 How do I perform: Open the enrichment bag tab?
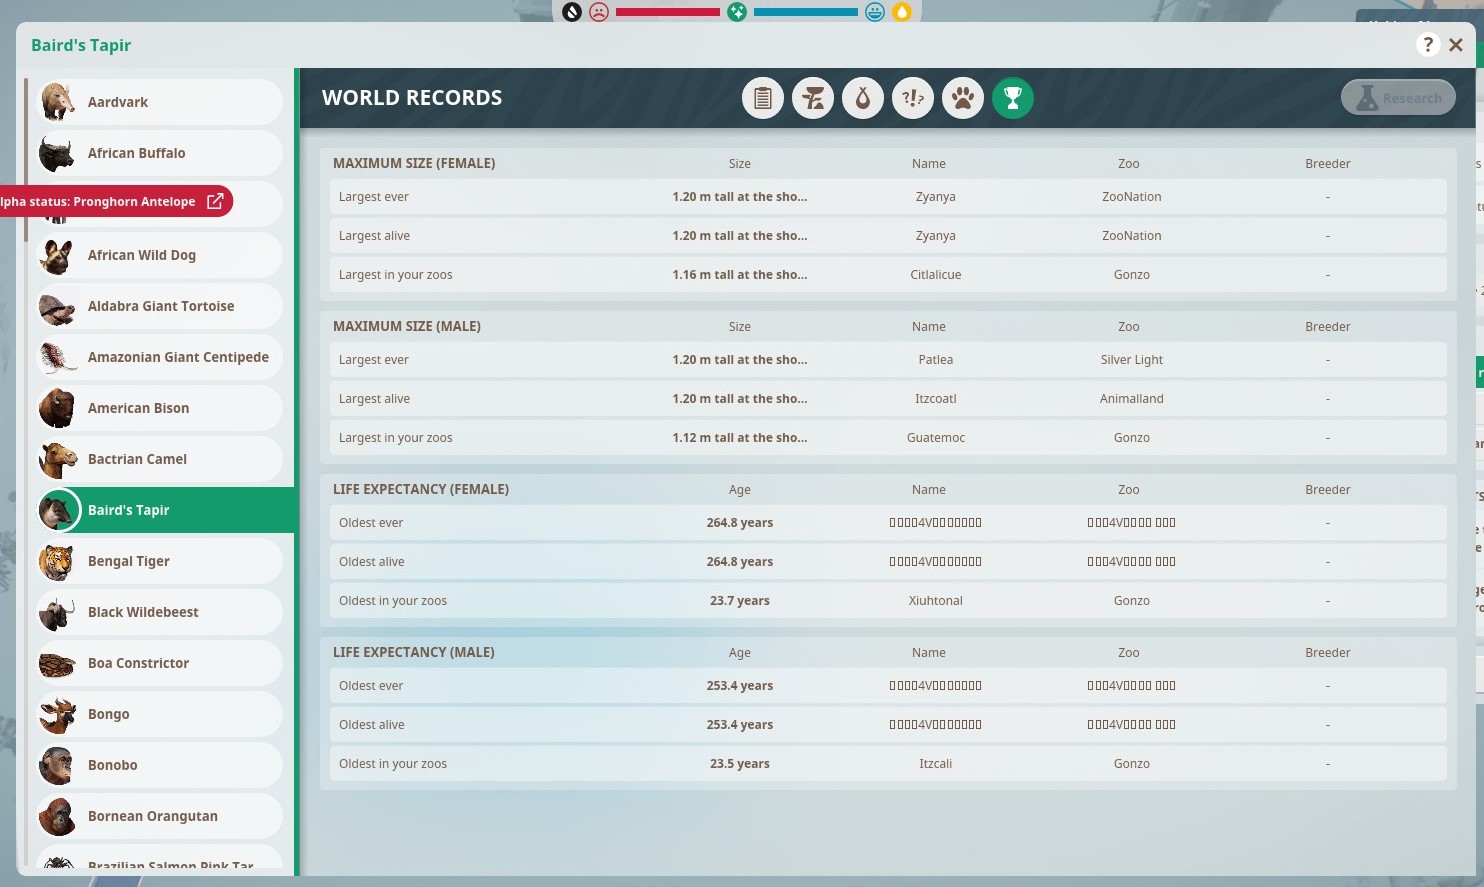click(x=863, y=98)
